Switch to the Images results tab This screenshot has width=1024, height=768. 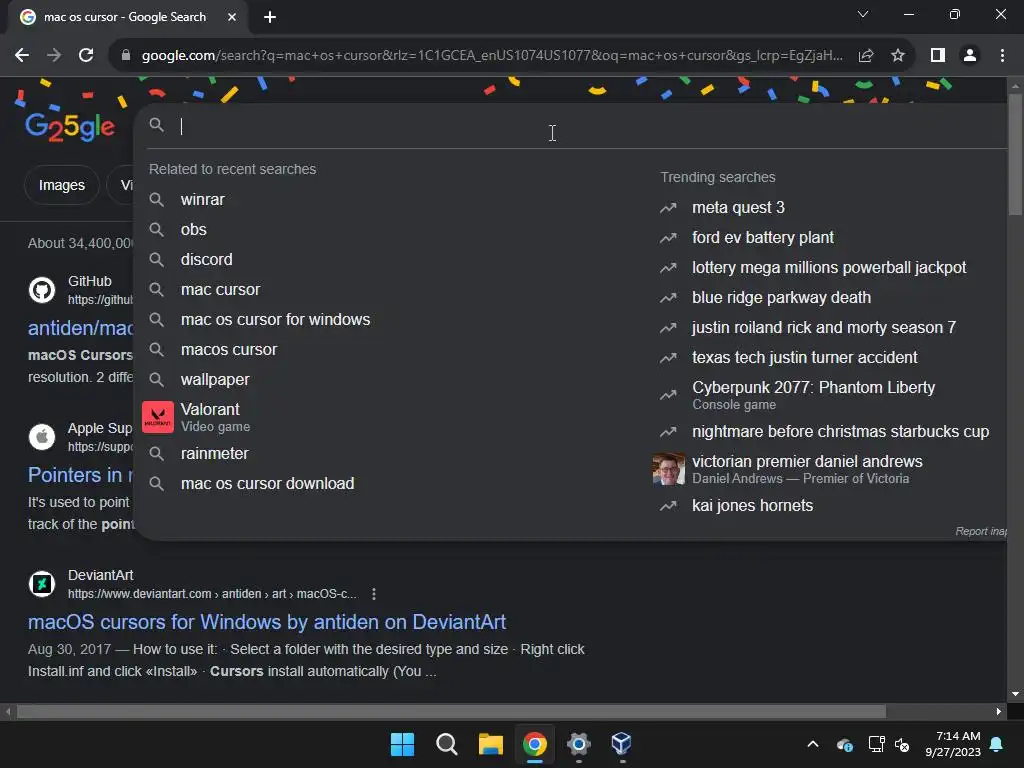click(x=61, y=185)
